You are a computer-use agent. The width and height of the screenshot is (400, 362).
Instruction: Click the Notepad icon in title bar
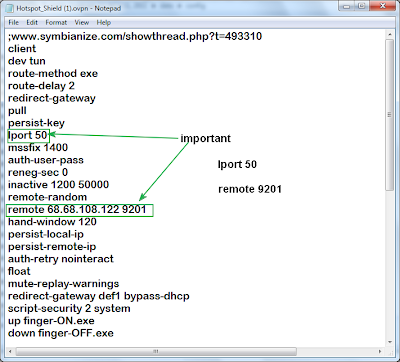point(9,8)
